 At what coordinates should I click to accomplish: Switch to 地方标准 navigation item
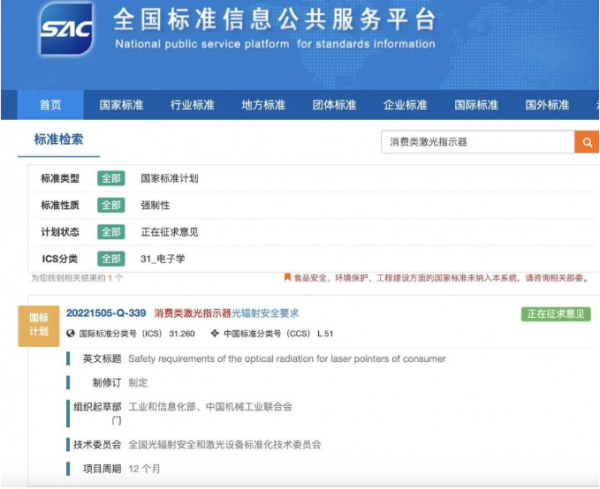pyautogui.click(x=264, y=105)
